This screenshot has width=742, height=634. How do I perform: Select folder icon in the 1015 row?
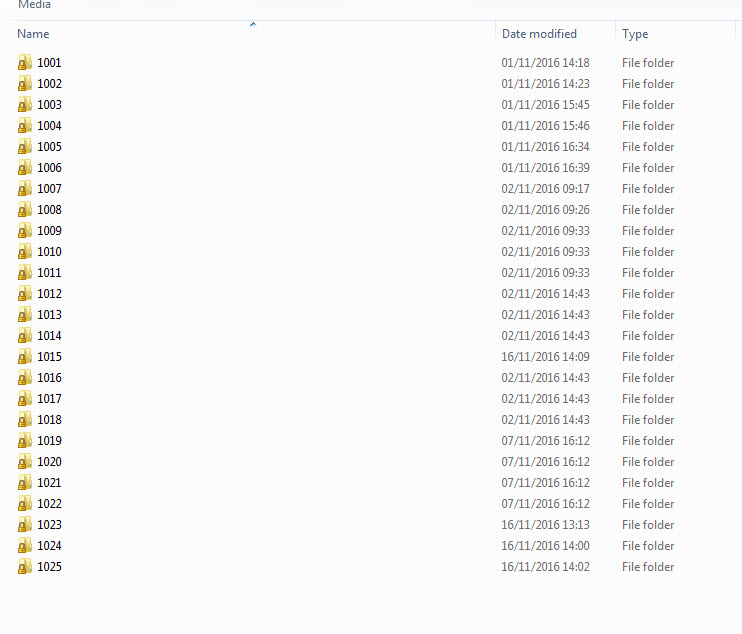point(25,357)
